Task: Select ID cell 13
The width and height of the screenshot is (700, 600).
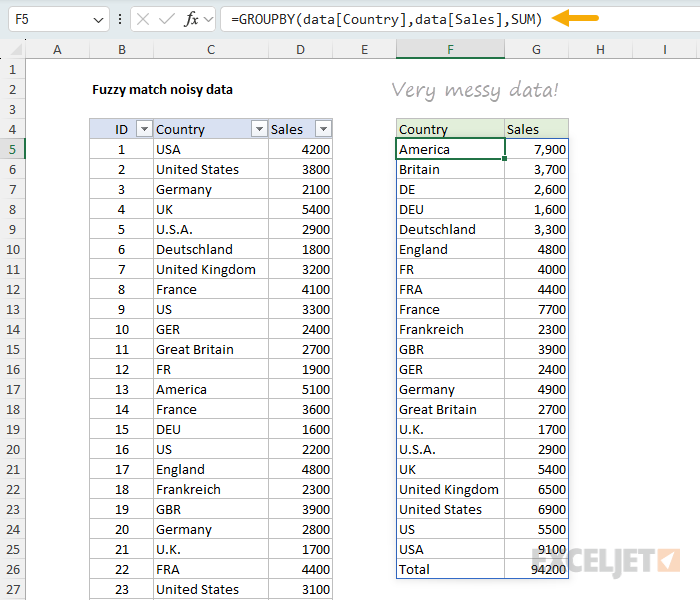Action: (121, 390)
